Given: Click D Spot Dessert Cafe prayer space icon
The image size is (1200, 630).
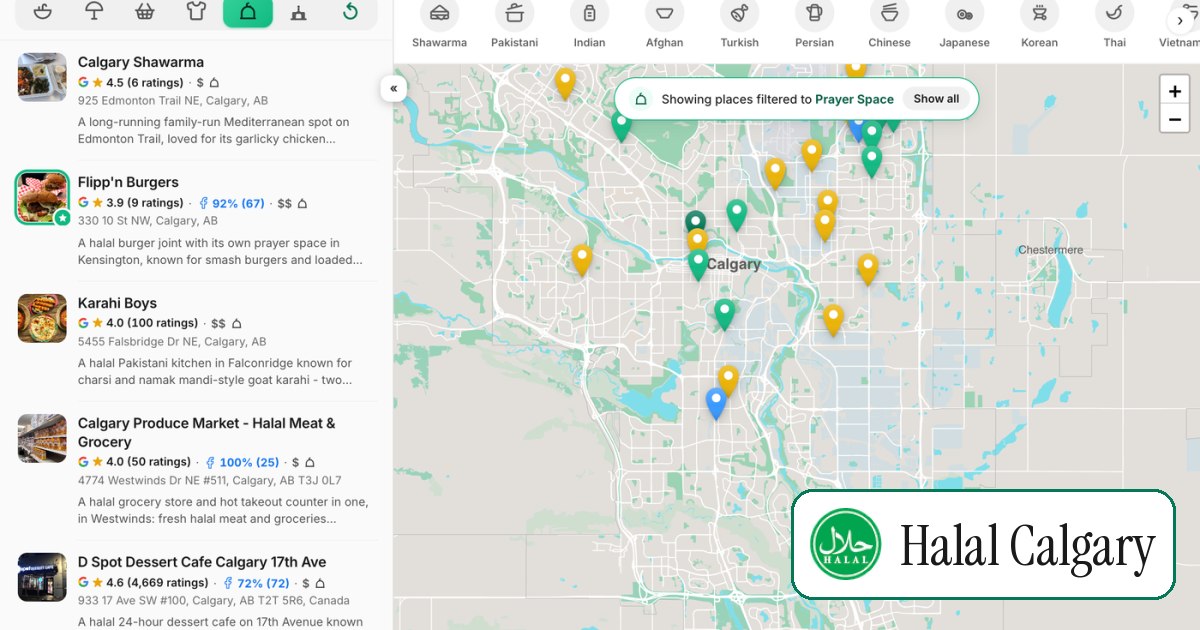Looking at the screenshot, I should (319, 583).
